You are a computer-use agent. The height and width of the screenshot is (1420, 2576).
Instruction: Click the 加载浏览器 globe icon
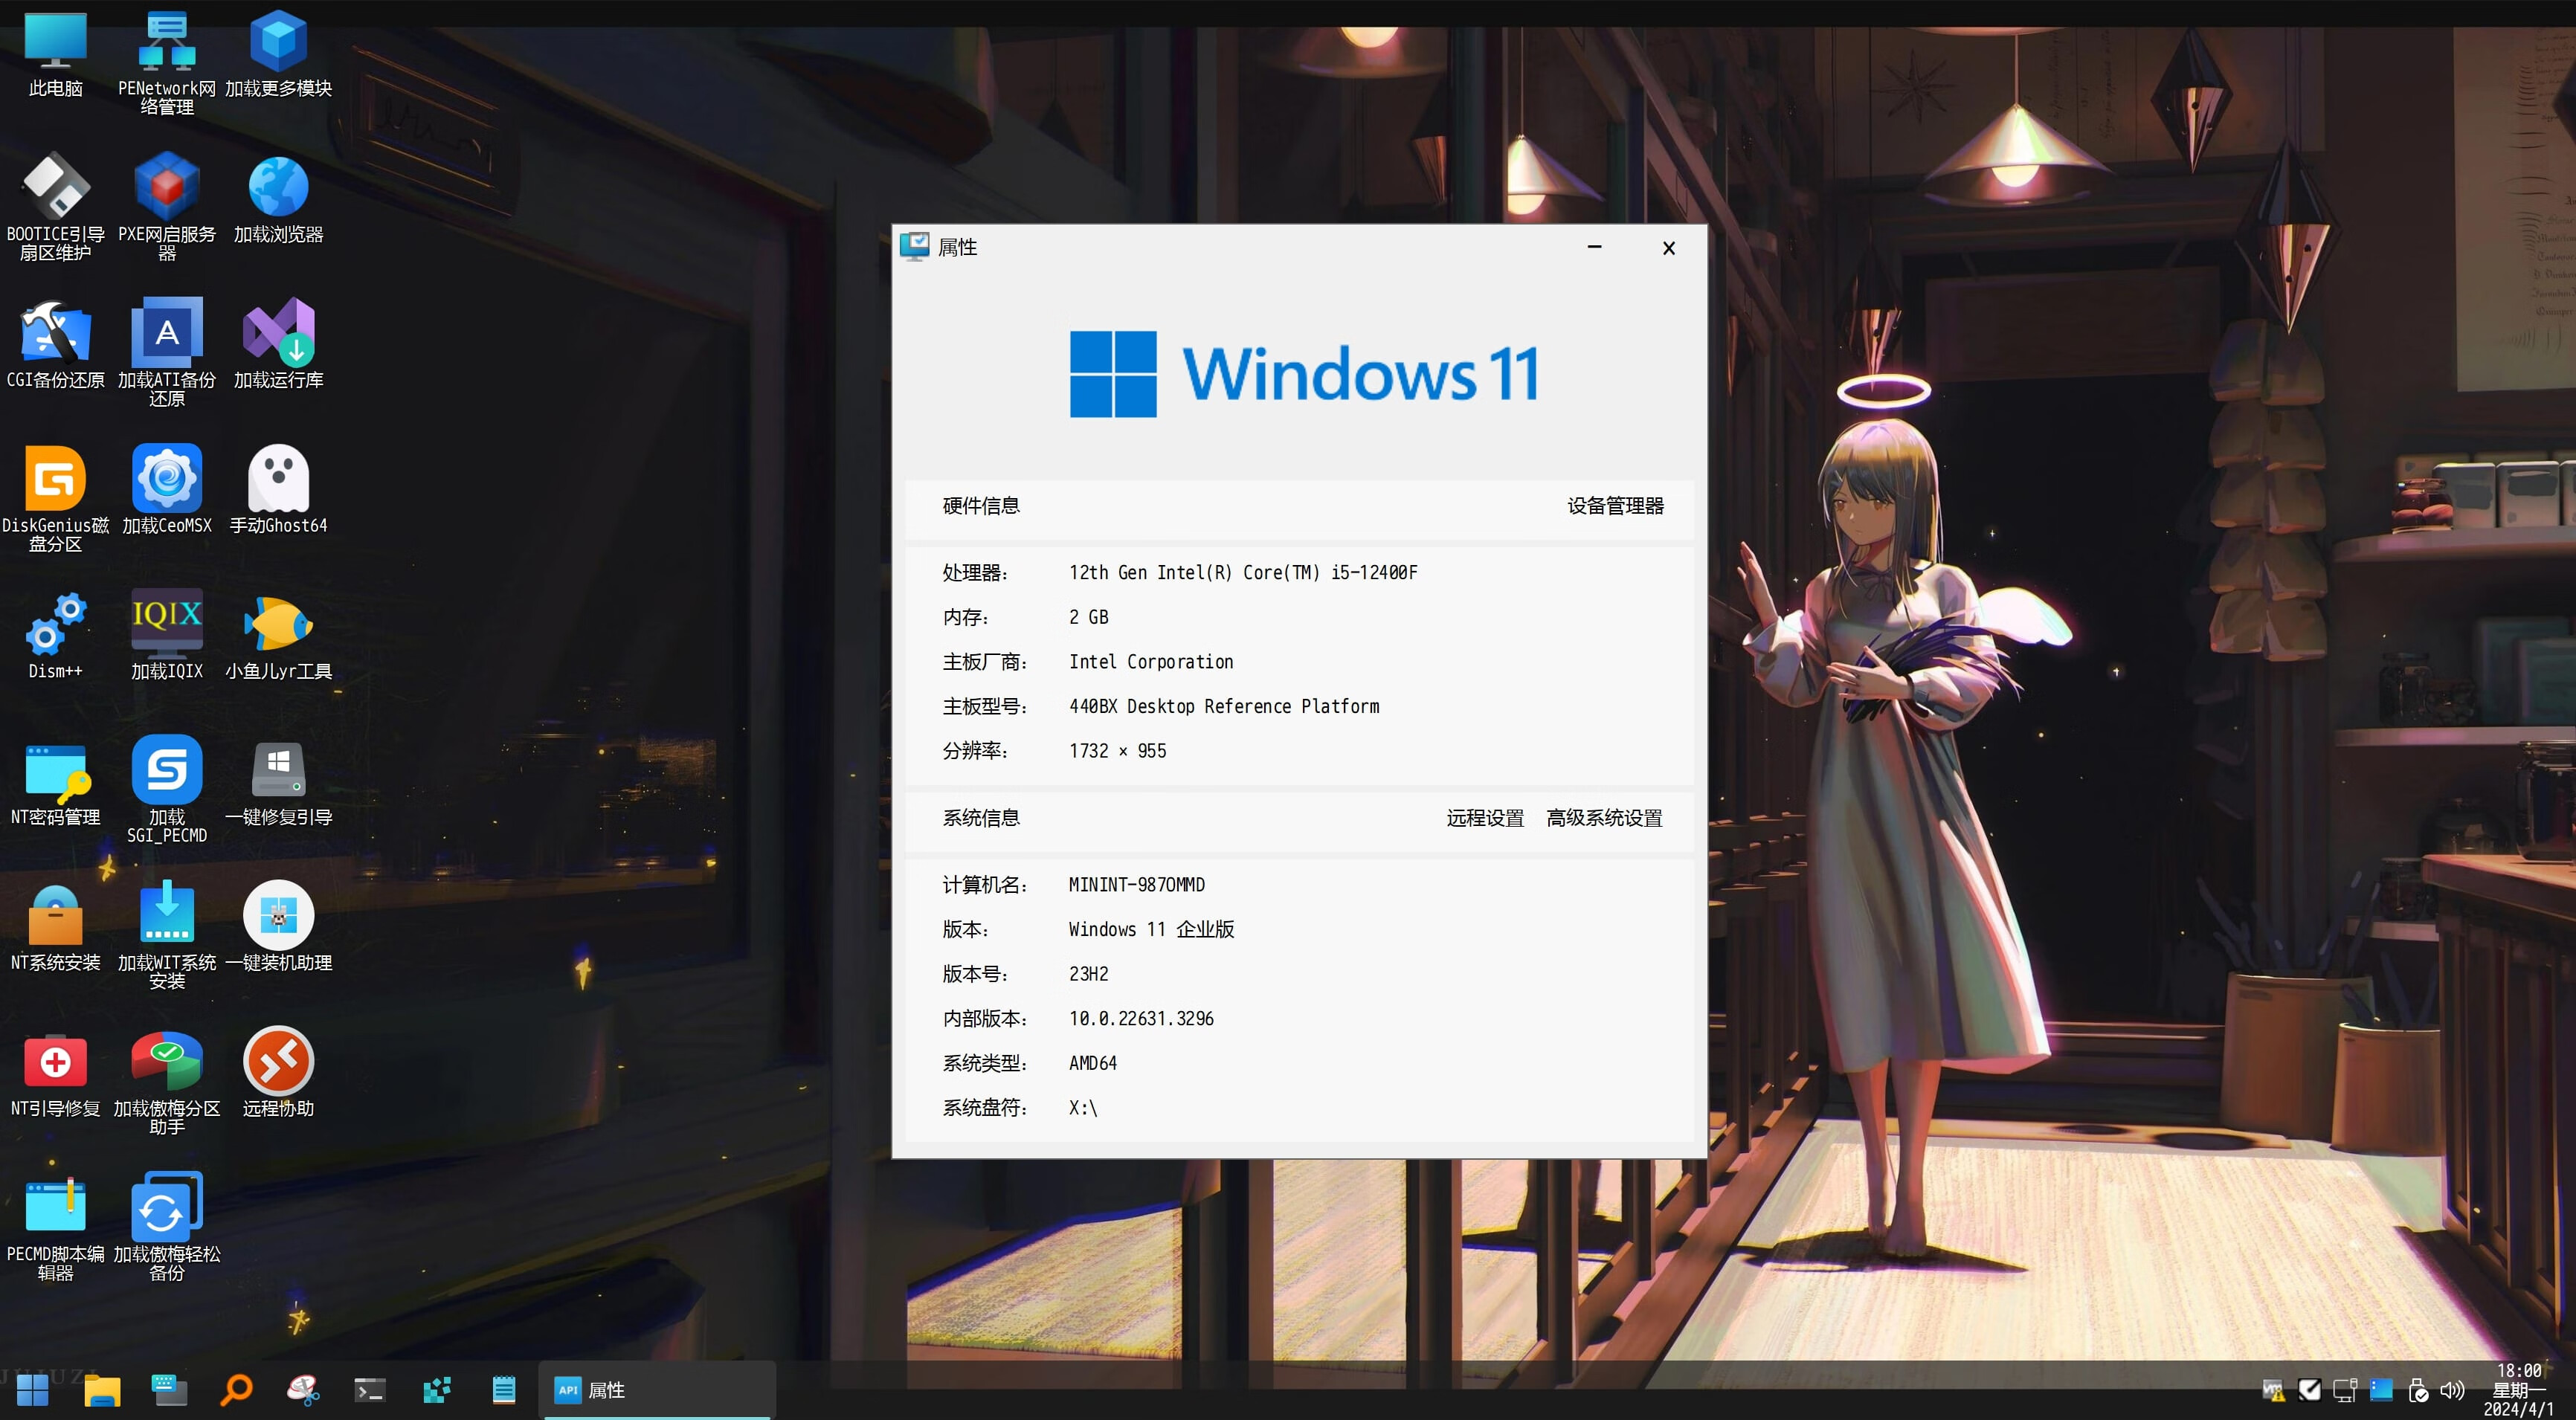(x=278, y=200)
